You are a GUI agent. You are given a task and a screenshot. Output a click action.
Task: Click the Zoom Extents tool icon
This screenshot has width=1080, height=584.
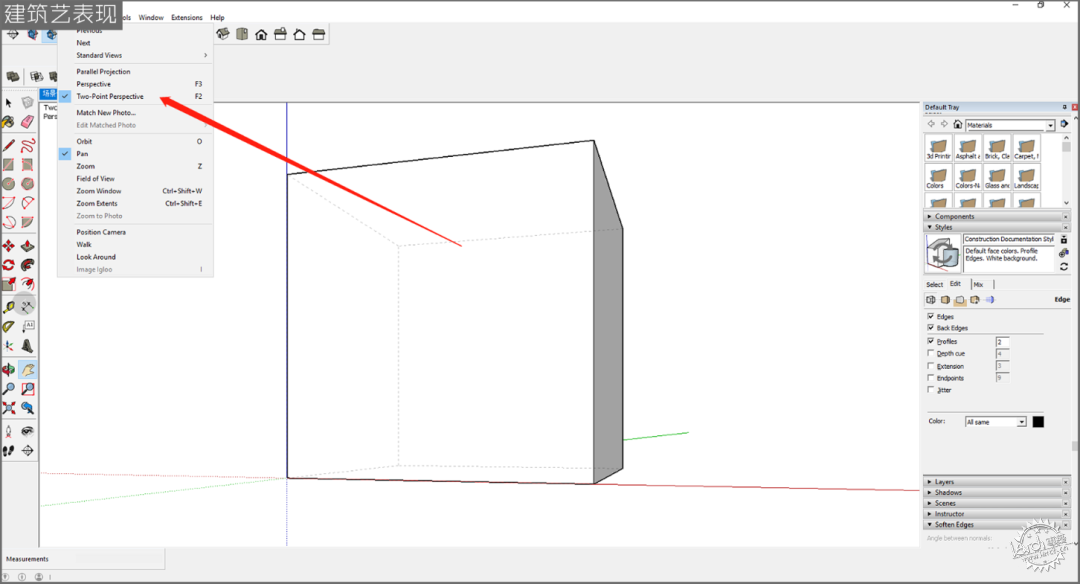[x=9, y=408]
